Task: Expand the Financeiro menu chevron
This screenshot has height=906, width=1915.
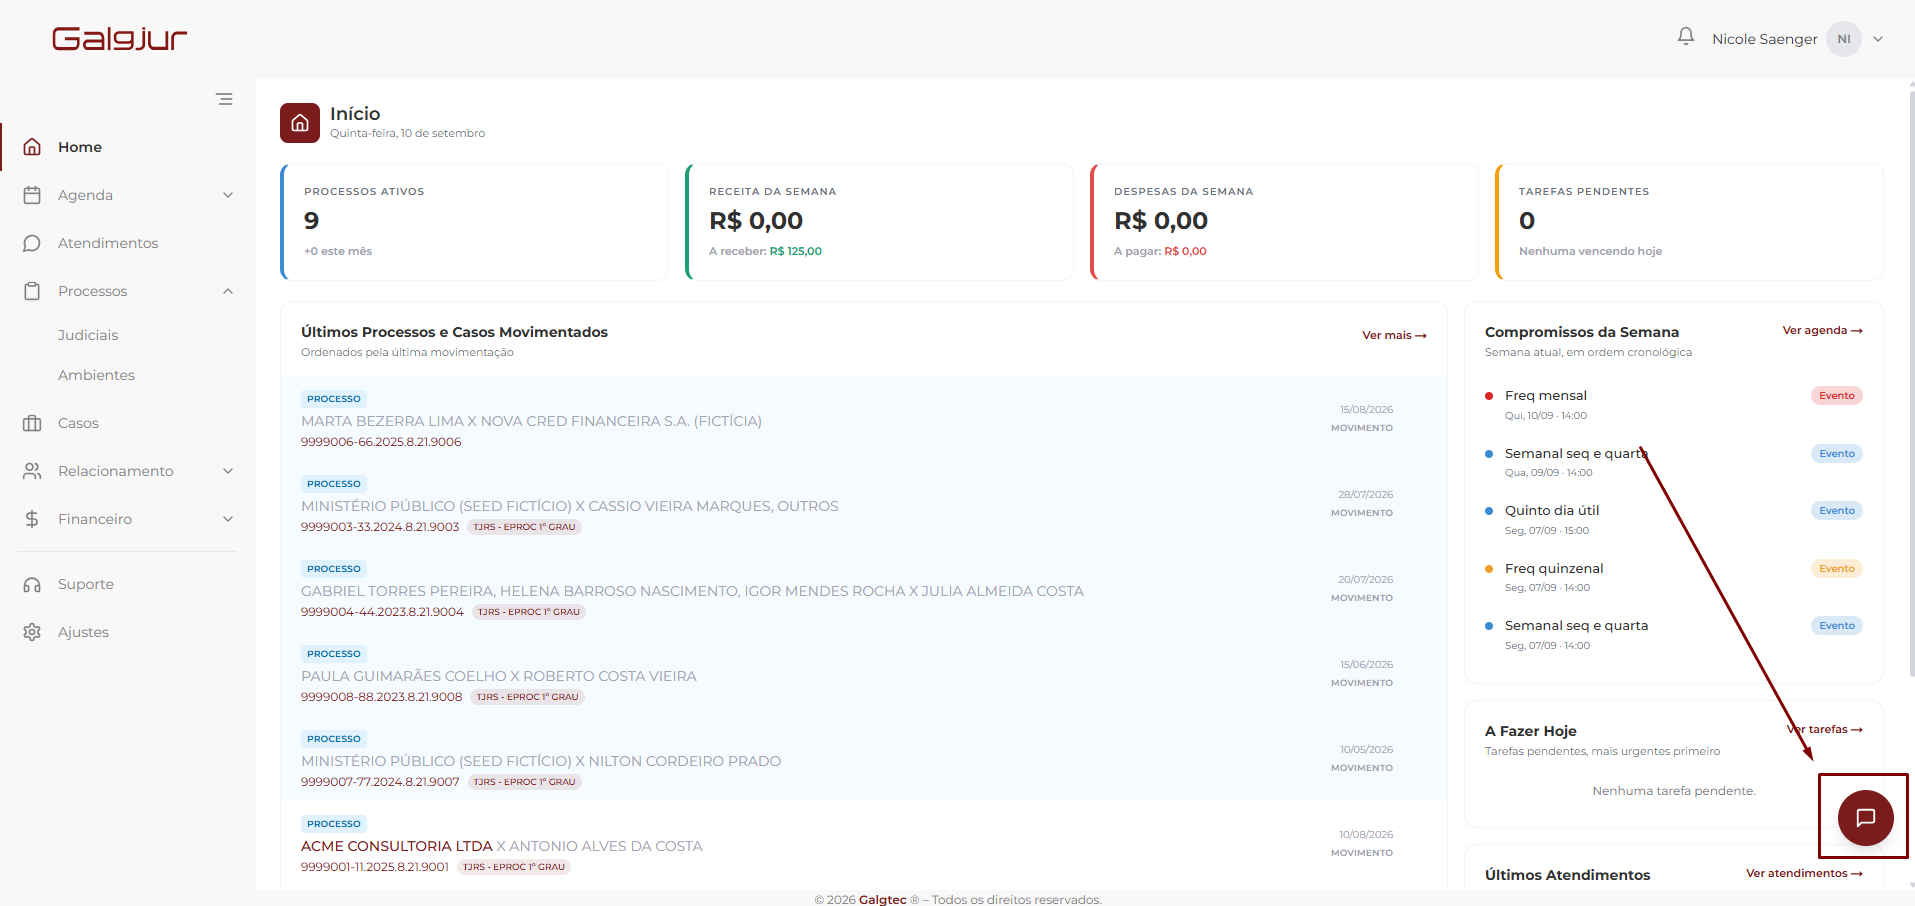Action: pos(228,519)
